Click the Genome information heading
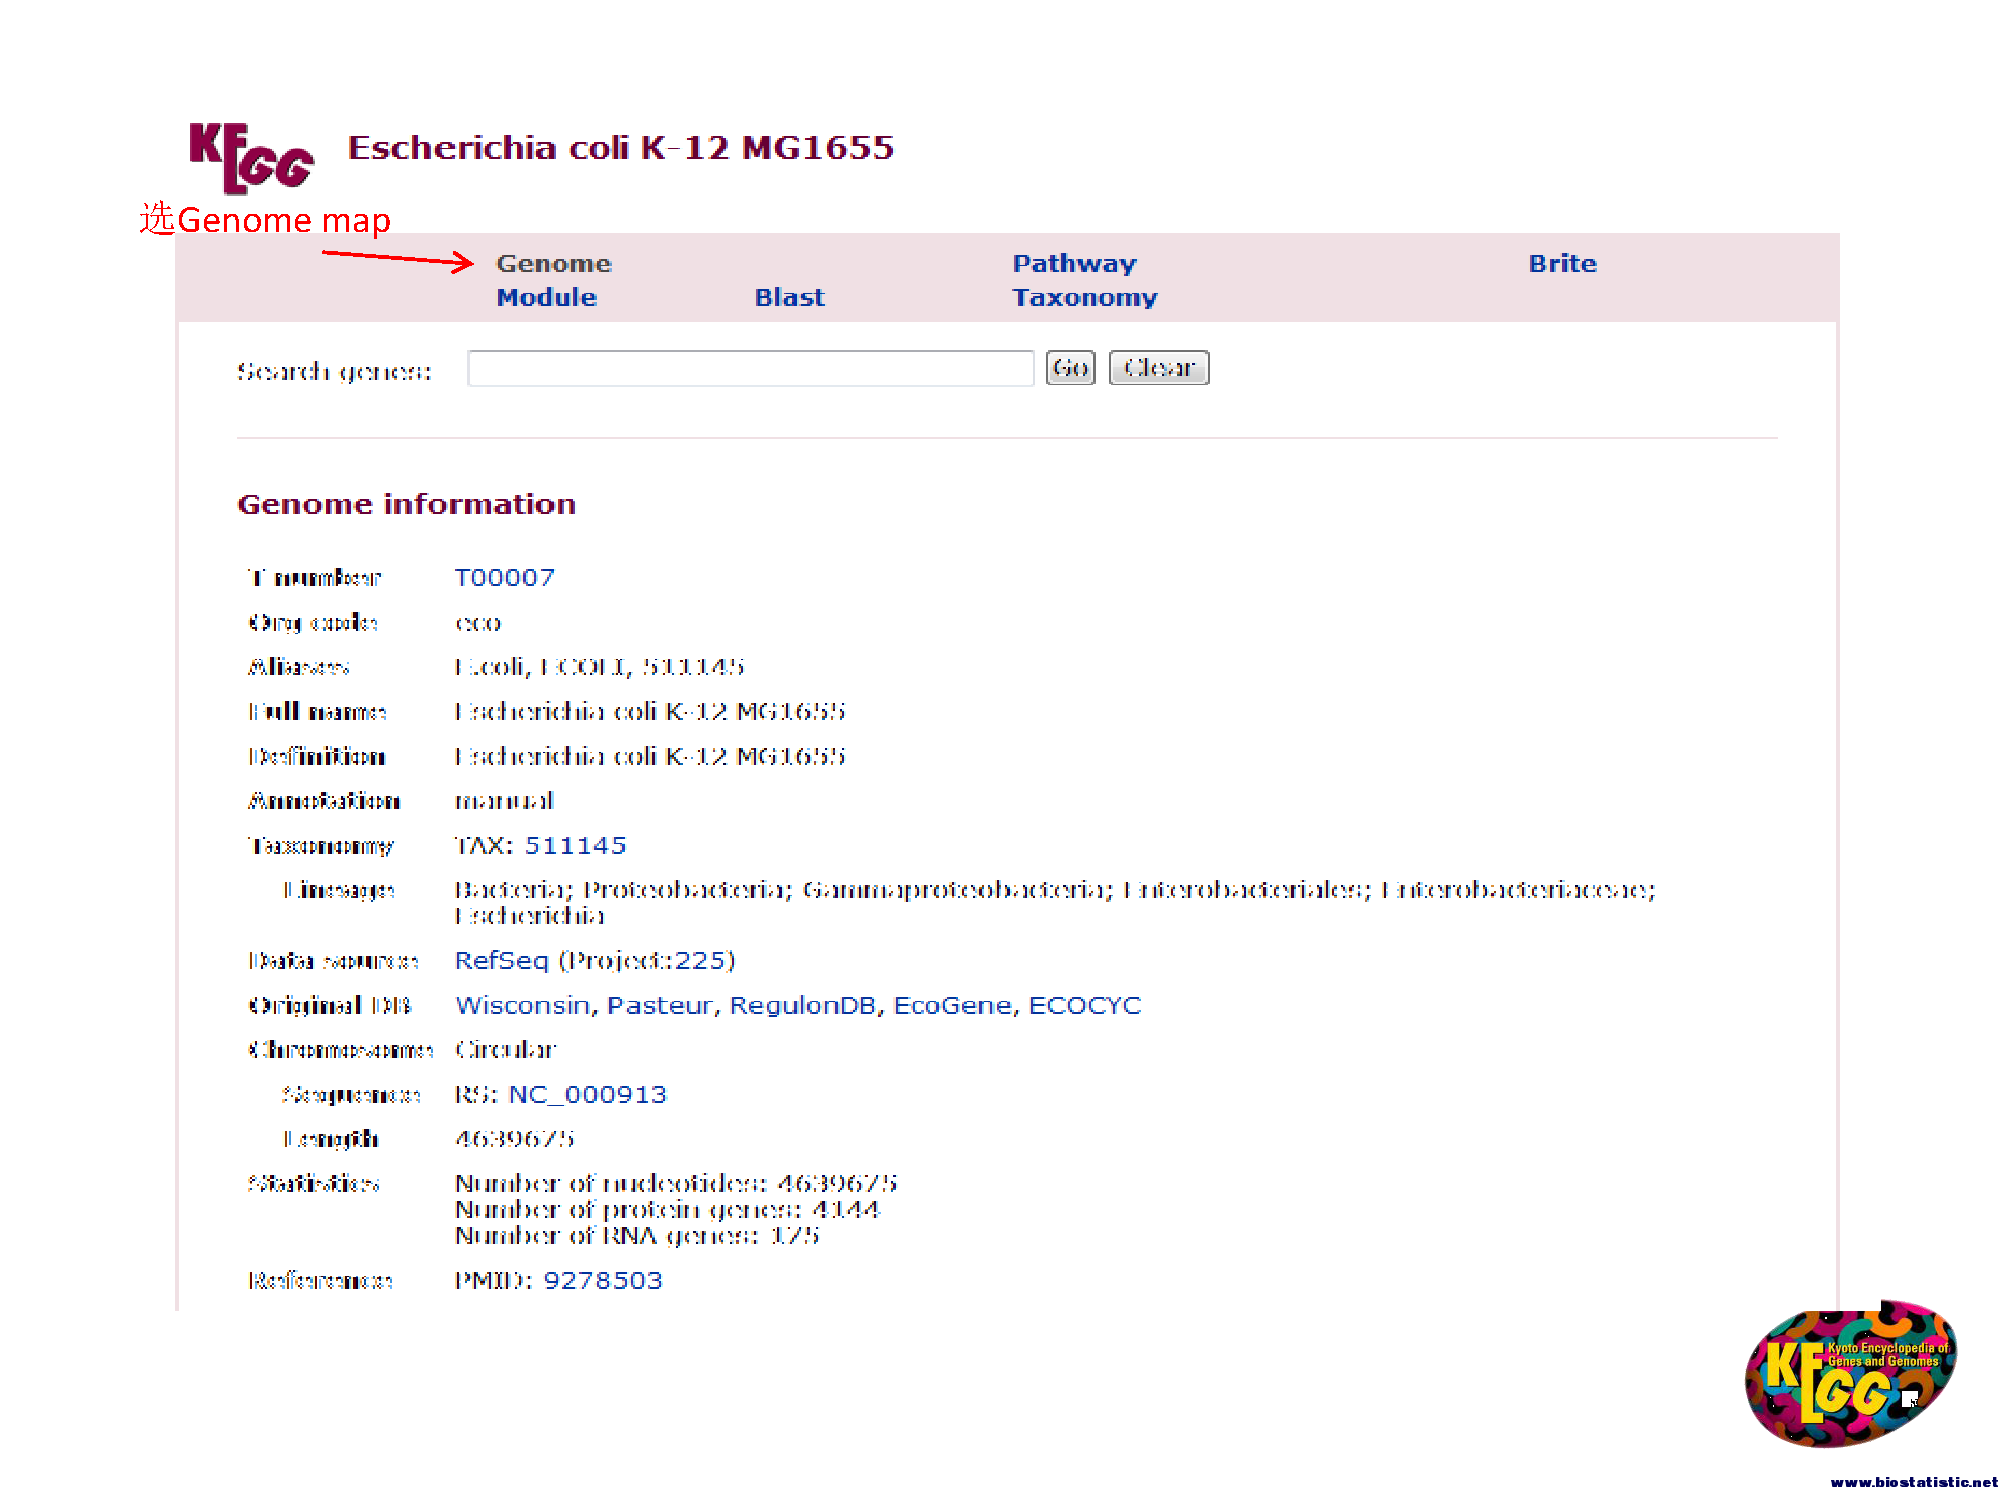 point(407,504)
